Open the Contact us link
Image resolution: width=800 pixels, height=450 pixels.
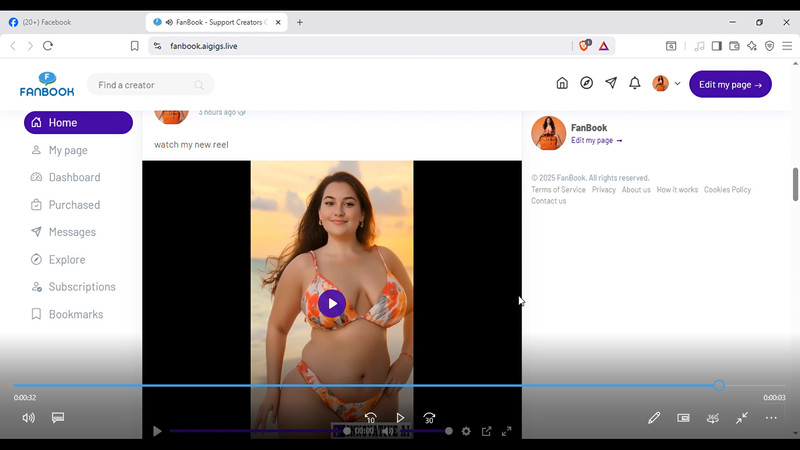click(x=548, y=201)
